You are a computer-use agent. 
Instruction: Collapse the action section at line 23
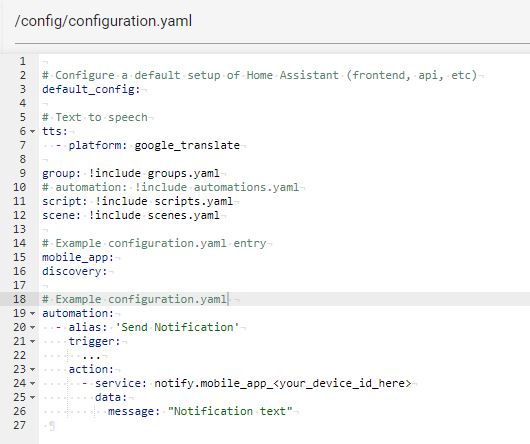(x=32, y=369)
